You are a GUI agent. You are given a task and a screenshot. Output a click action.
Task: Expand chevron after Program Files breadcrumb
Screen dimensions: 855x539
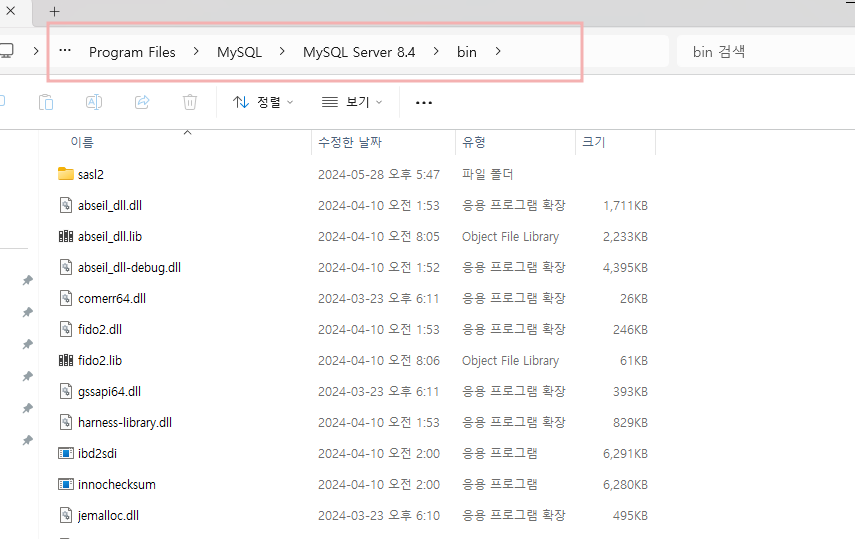pyautogui.click(x=196, y=51)
